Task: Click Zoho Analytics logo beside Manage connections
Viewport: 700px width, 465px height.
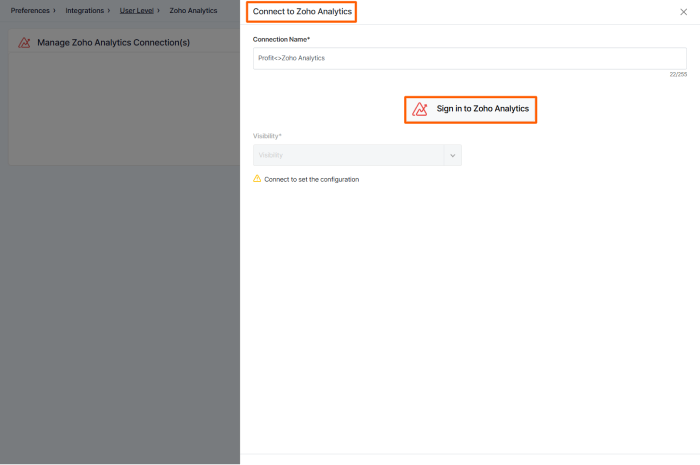Action: pos(24,42)
